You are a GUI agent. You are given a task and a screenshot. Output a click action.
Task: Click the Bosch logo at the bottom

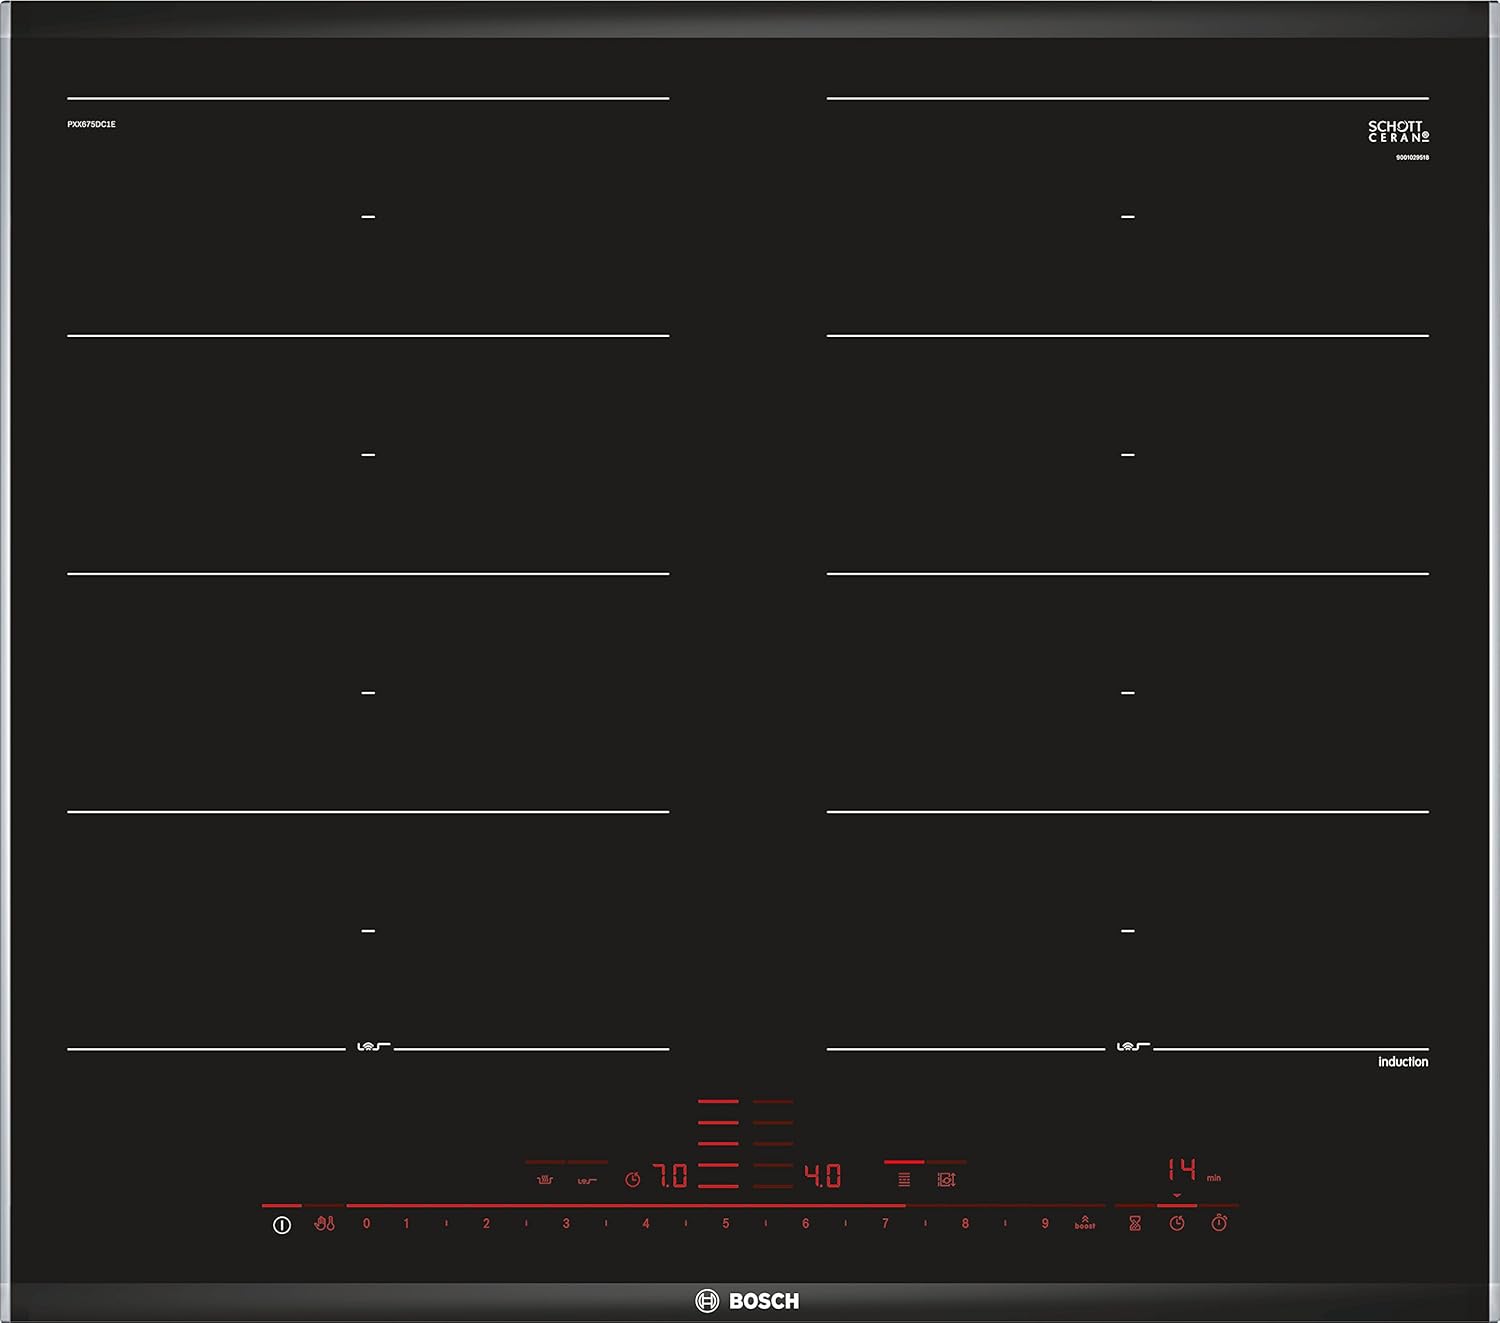click(748, 1301)
